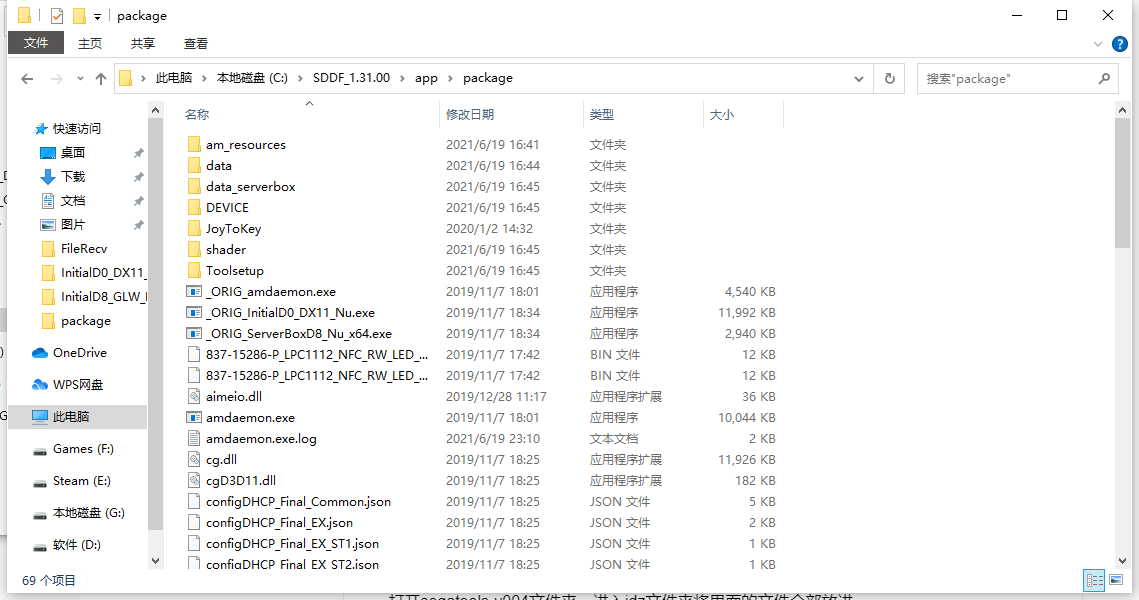This screenshot has height=600, width=1139.
Task: Select 文档 in the navigation pane
Action: click(x=73, y=200)
